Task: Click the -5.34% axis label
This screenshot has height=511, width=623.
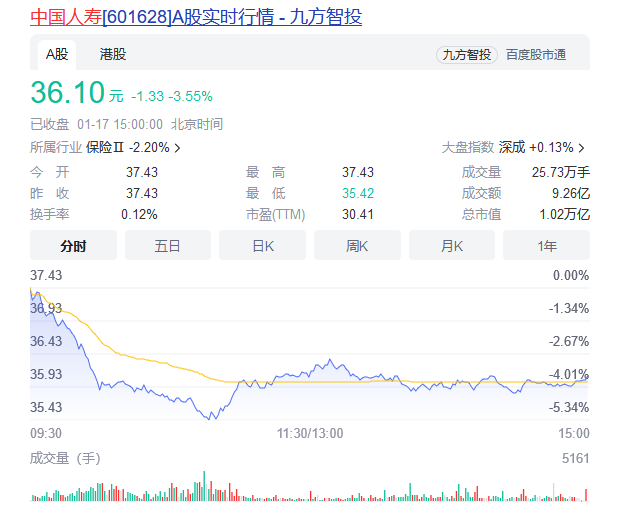Action: (x=569, y=407)
